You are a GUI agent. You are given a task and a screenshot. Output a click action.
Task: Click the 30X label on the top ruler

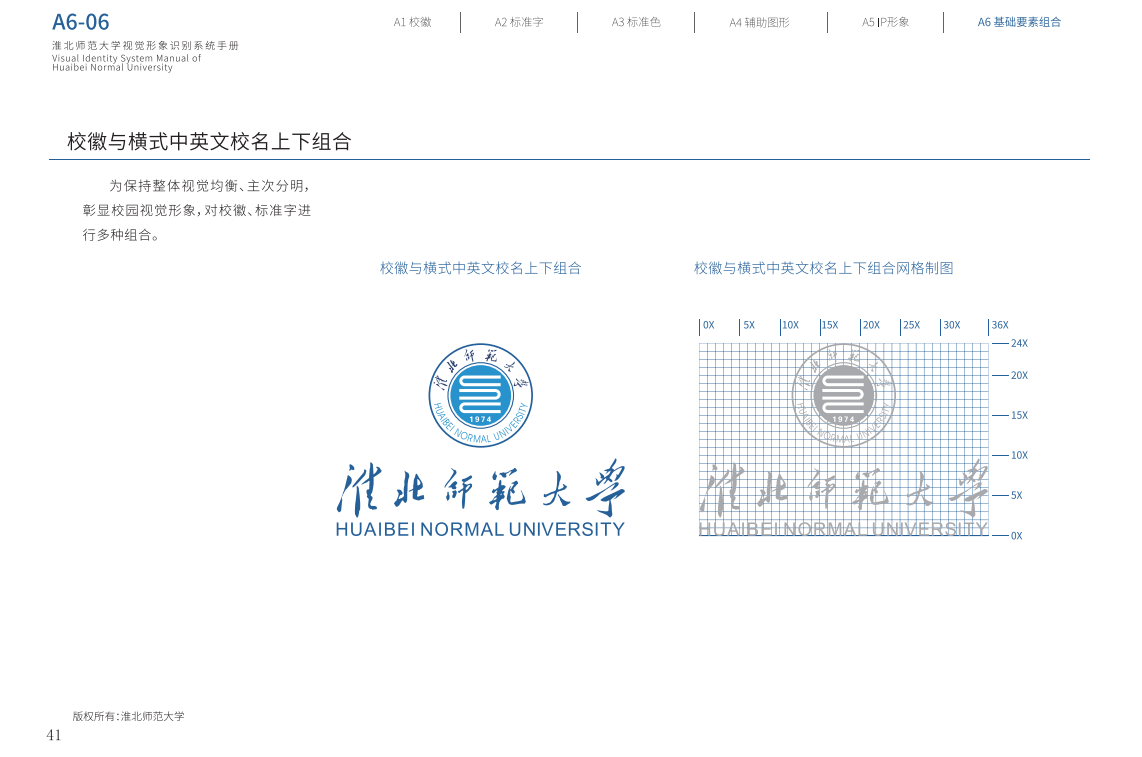point(951,325)
